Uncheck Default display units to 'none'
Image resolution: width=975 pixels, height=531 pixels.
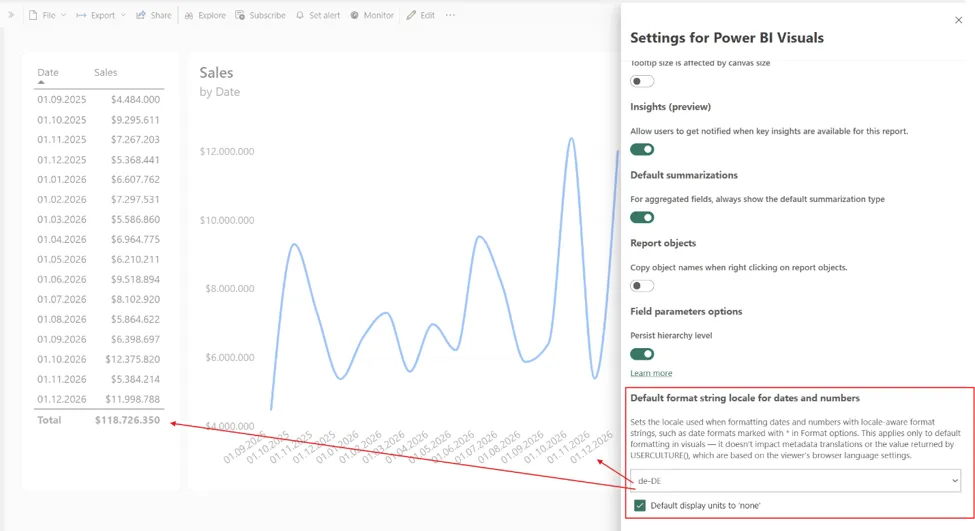(x=640, y=506)
